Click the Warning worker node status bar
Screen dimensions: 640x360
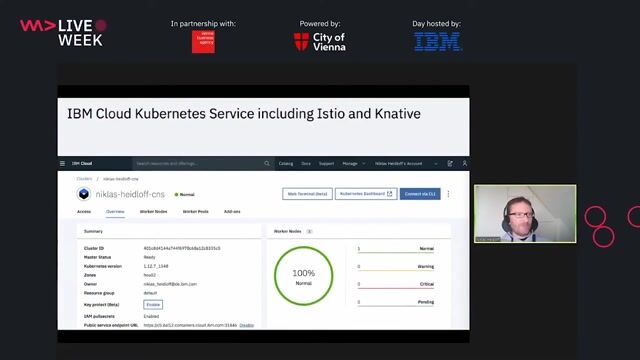[x=396, y=267]
